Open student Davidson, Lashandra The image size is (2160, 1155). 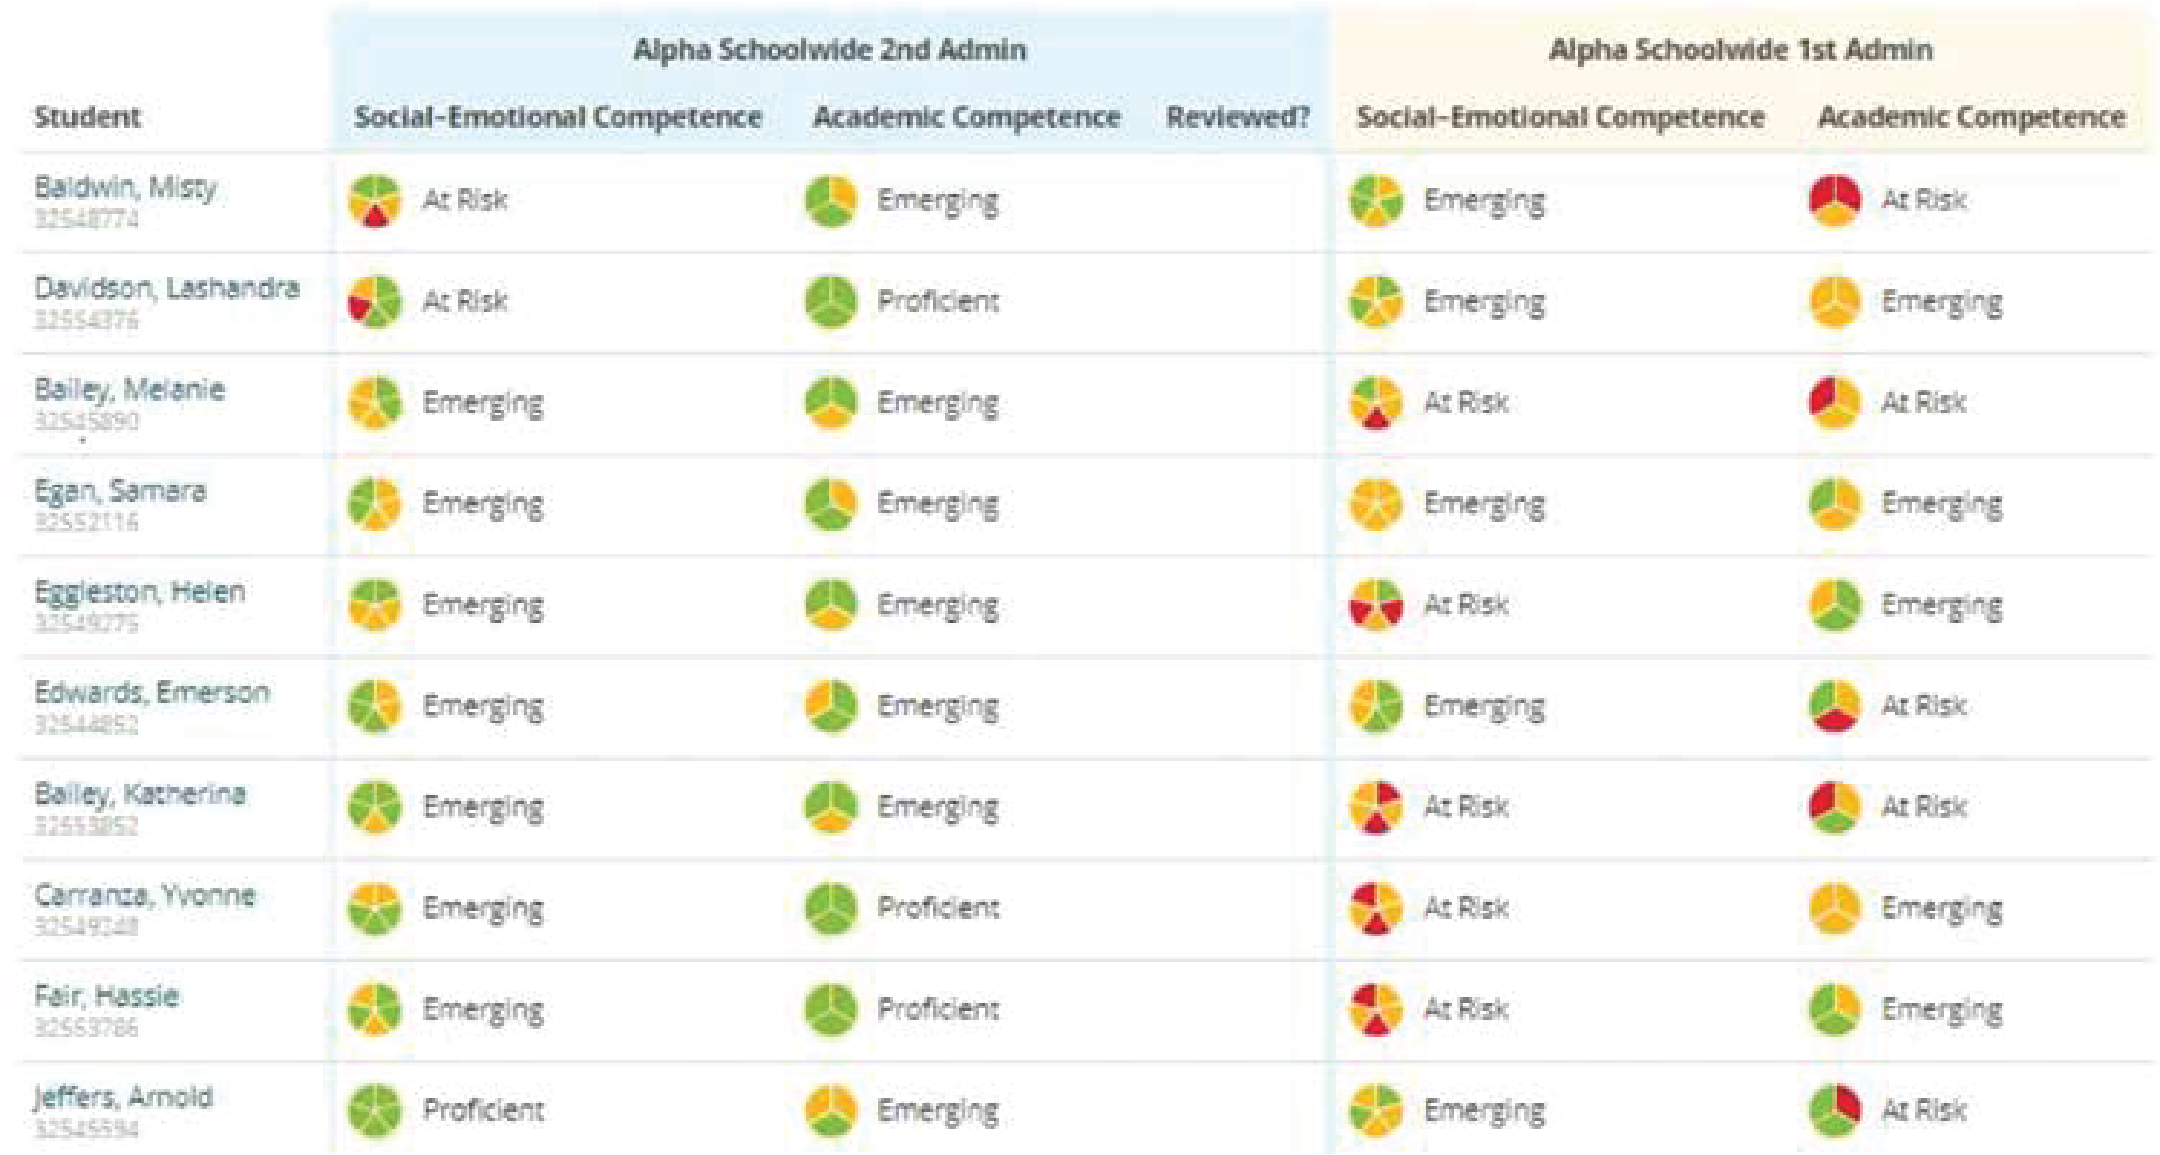pyautogui.click(x=167, y=288)
